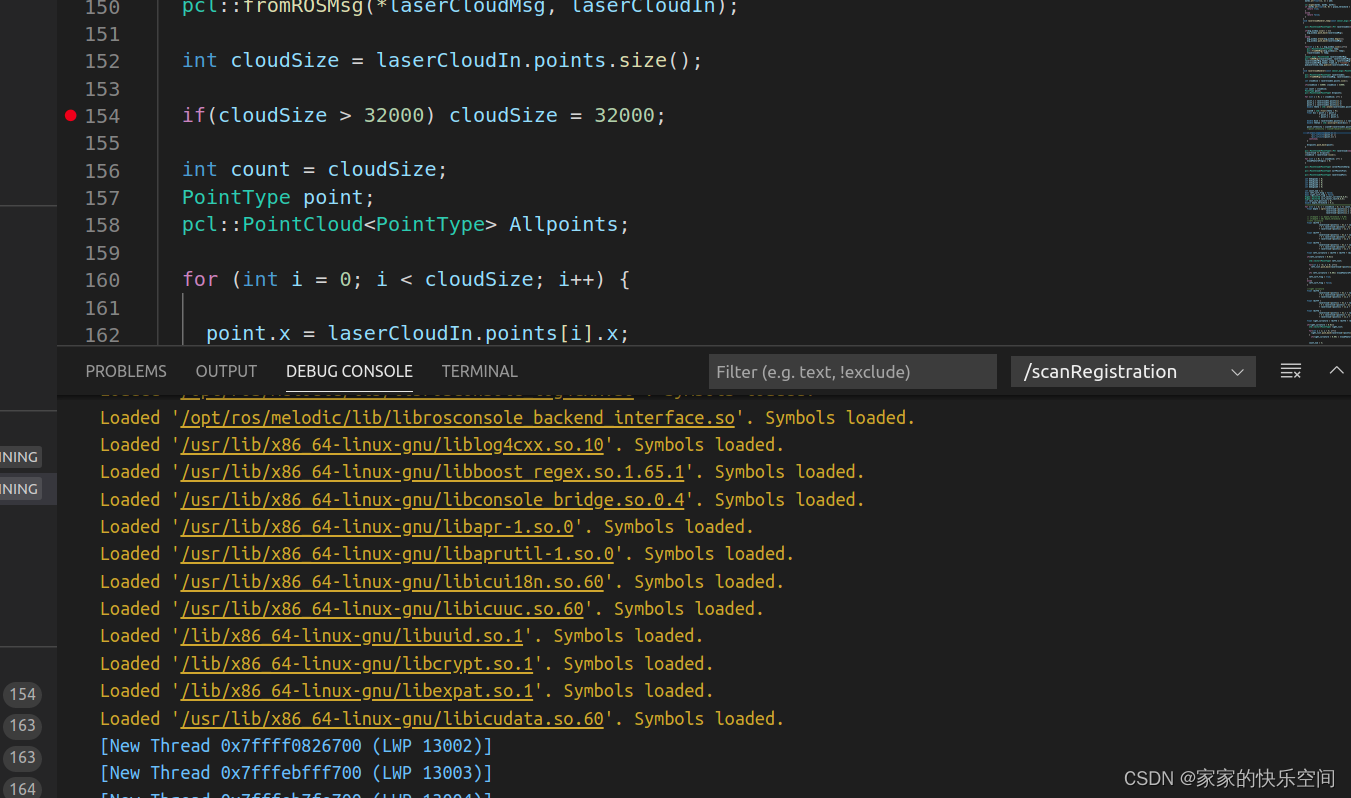
Task: Select the DEBUG CONSOLE tab
Action: point(349,371)
